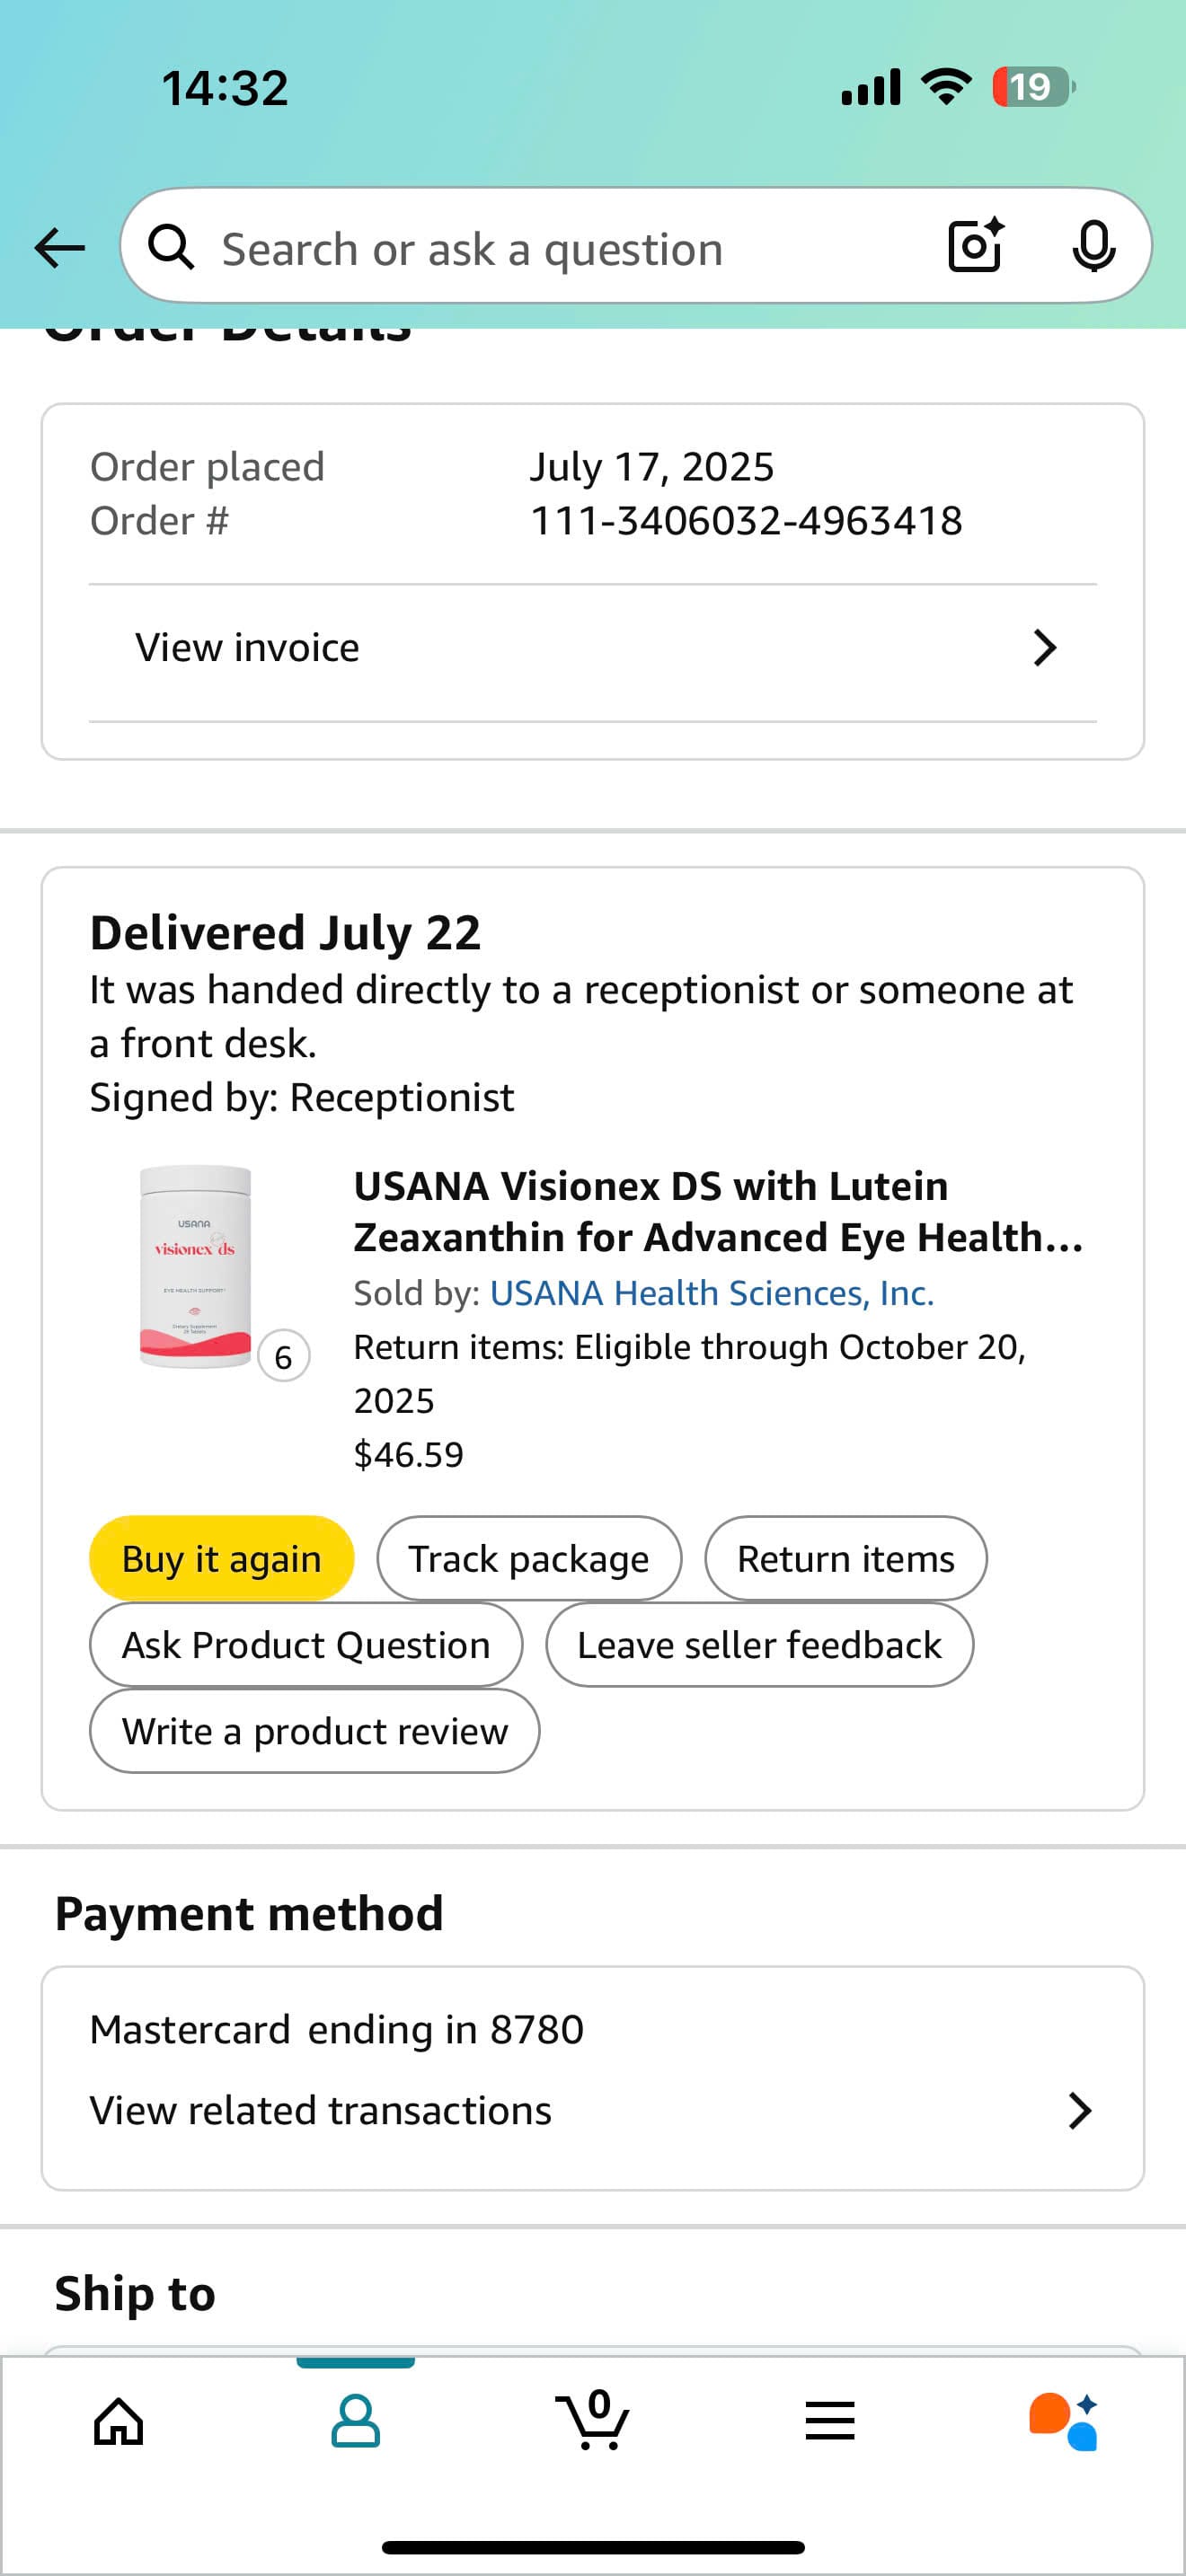Choose Leave seller feedback
Image resolution: width=1186 pixels, height=2576 pixels.
(x=759, y=1645)
